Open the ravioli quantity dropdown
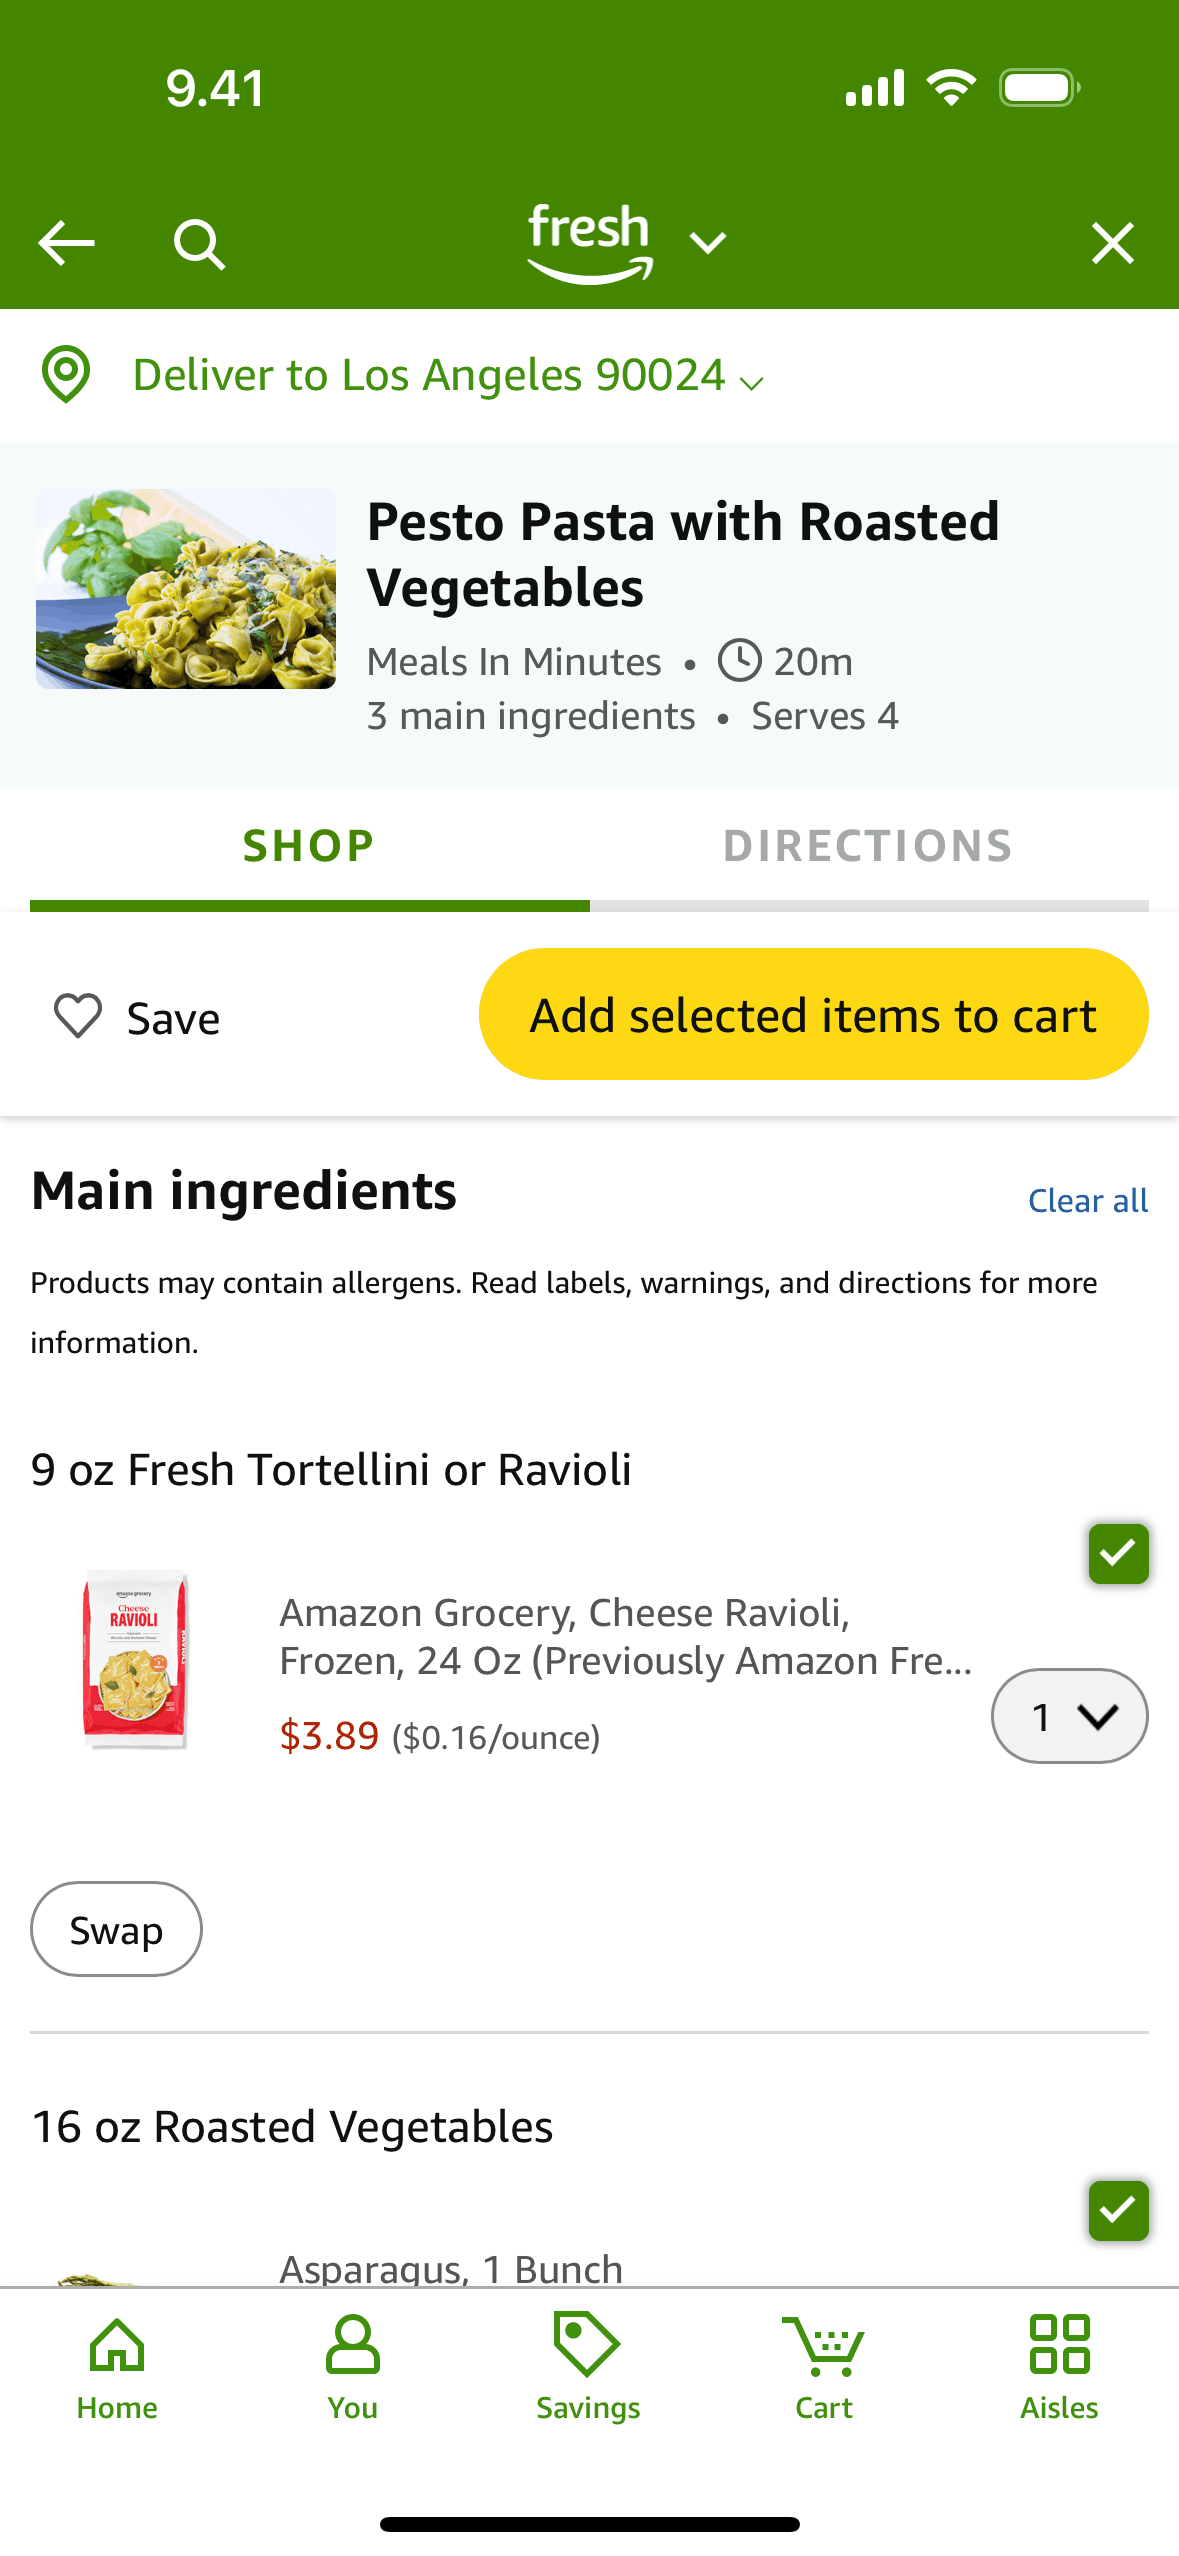The height and width of the screenshot is (2556, 1179). tap(1068, 1716)
